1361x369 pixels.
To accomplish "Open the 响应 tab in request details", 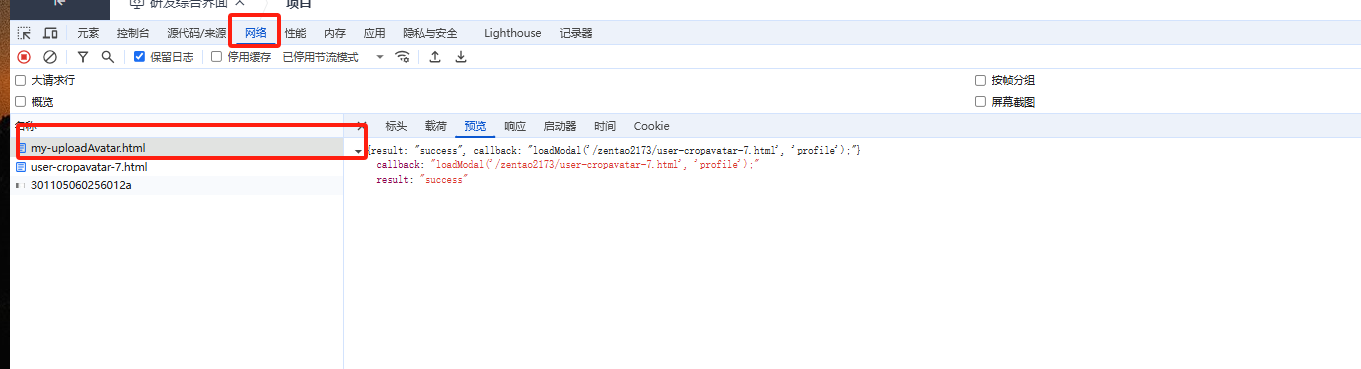I will click(515, 126).
